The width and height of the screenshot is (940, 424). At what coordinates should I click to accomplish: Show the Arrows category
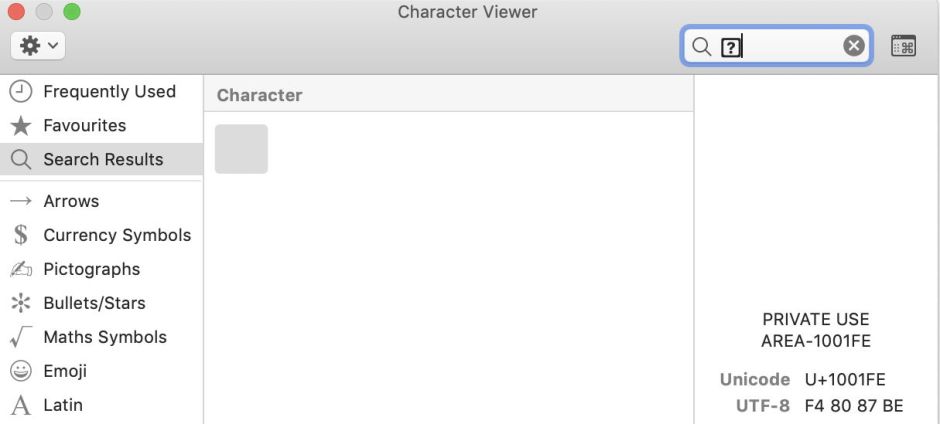pyautogui.click(x=71, y=201)
